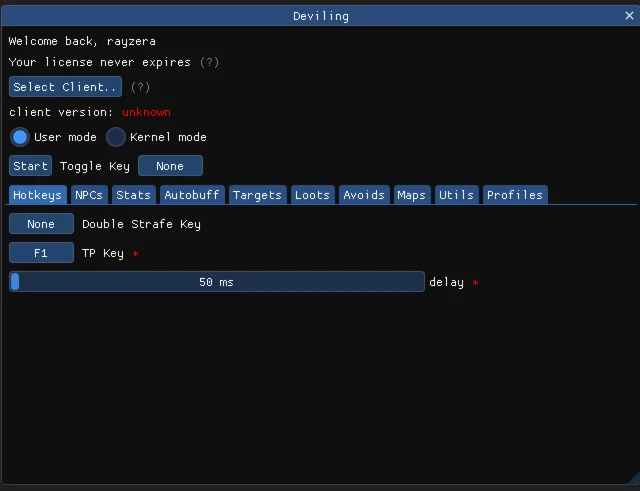Go to the Autobuff tab
Viewport: 640px width, 491px height.
[192, 195]
